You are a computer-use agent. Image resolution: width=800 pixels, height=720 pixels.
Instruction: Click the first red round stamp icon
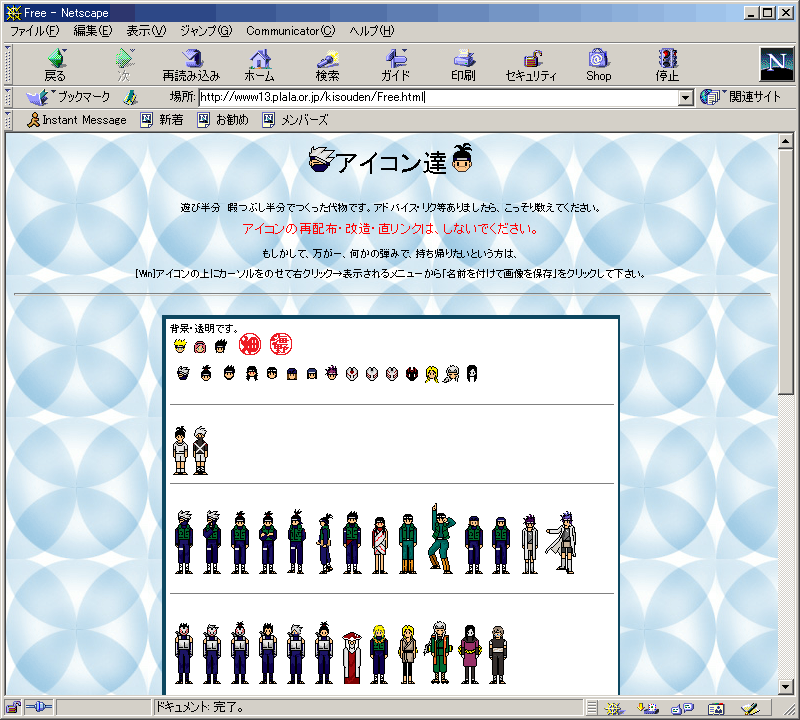point(250,344)
